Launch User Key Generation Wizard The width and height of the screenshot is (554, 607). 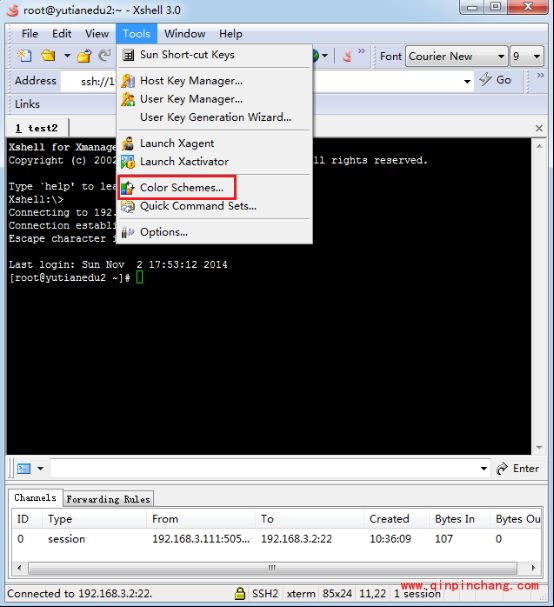pos(214,117)
